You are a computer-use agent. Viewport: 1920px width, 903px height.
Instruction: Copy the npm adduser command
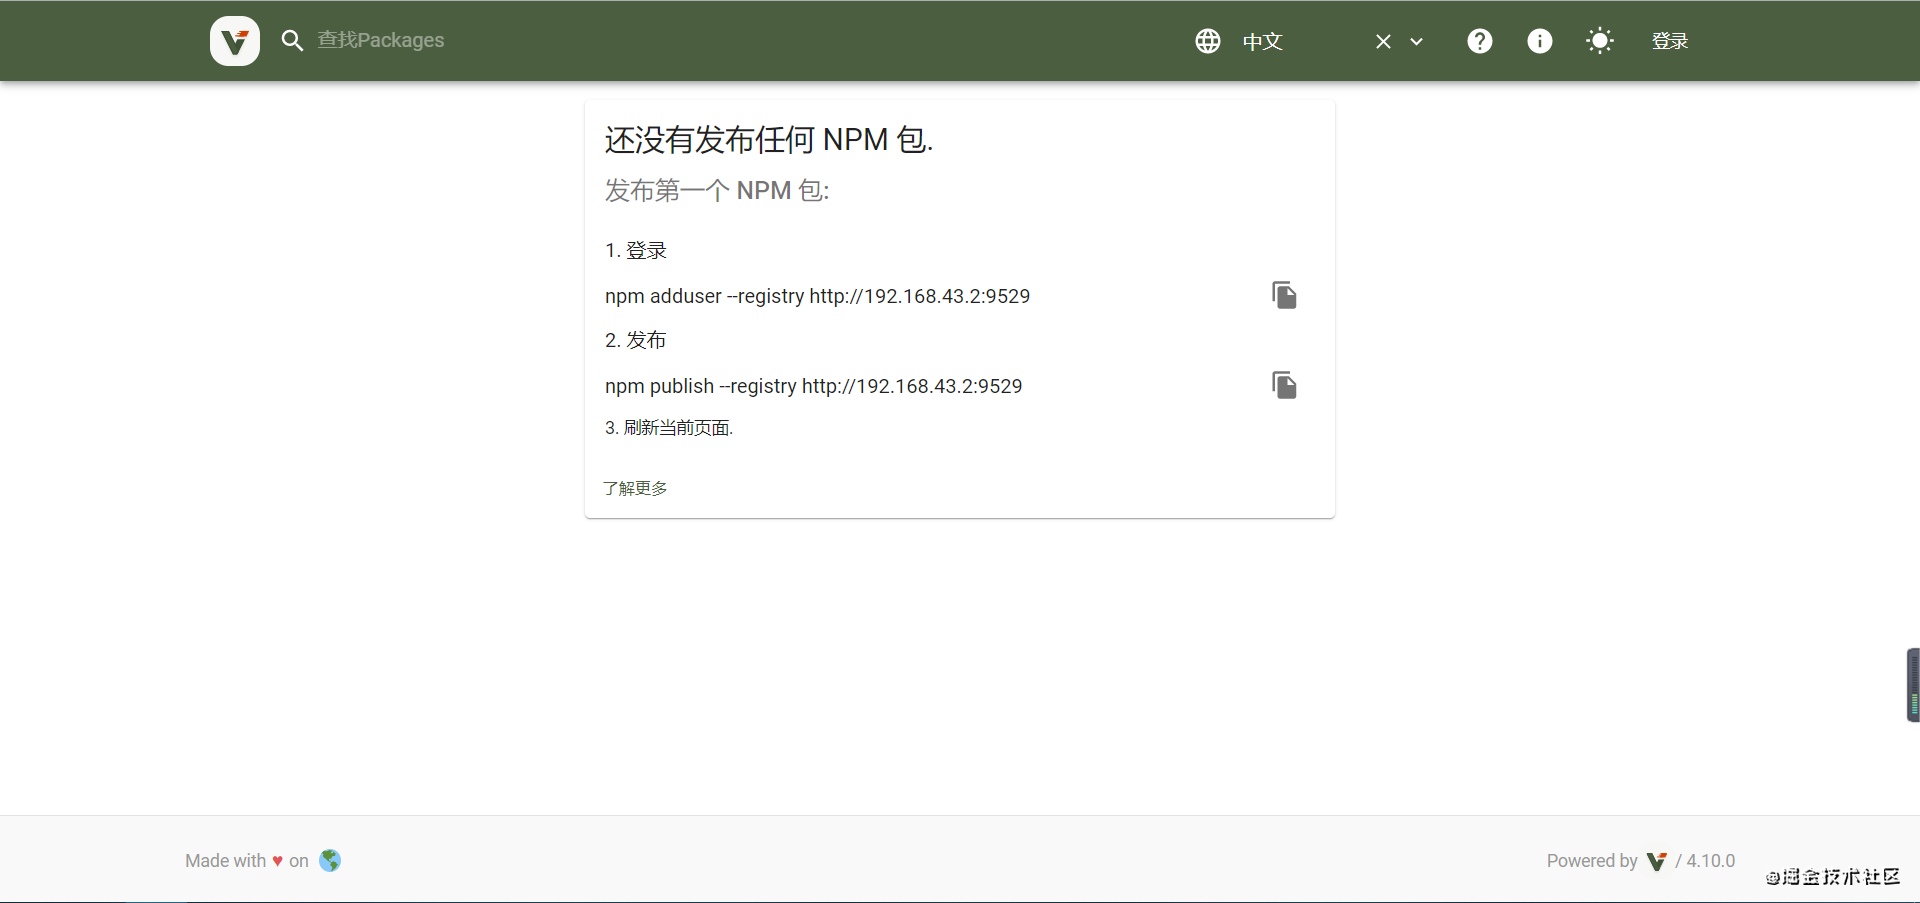[x=1284, y=295]
